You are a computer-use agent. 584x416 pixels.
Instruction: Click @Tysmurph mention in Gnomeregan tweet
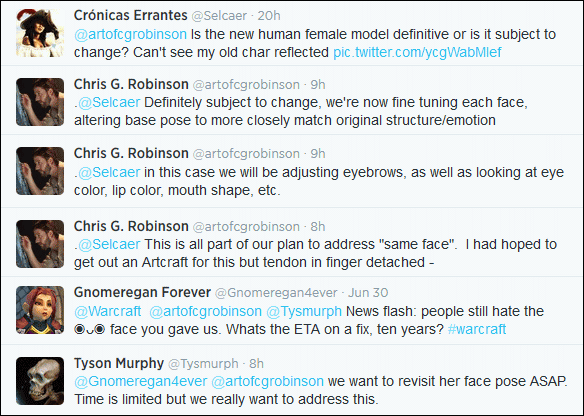click(304, 311)
